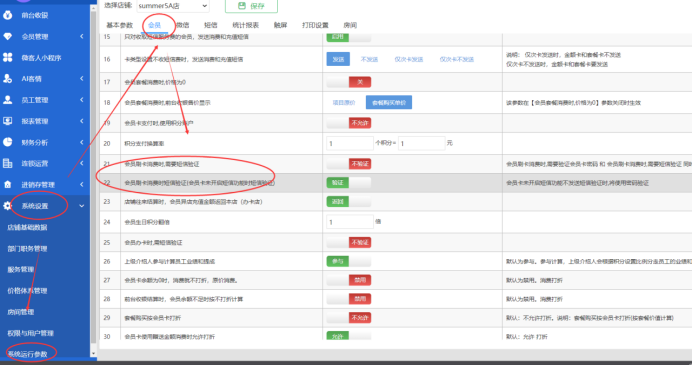Expand 员工管理 menu chevron

click(82, 100)
